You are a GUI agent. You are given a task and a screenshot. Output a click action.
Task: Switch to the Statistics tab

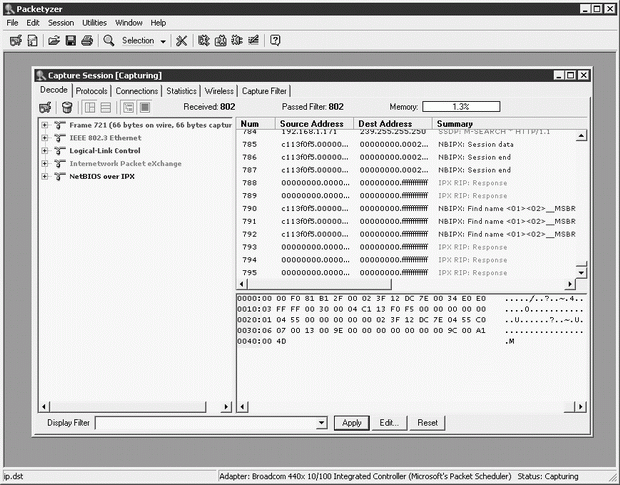181,91
